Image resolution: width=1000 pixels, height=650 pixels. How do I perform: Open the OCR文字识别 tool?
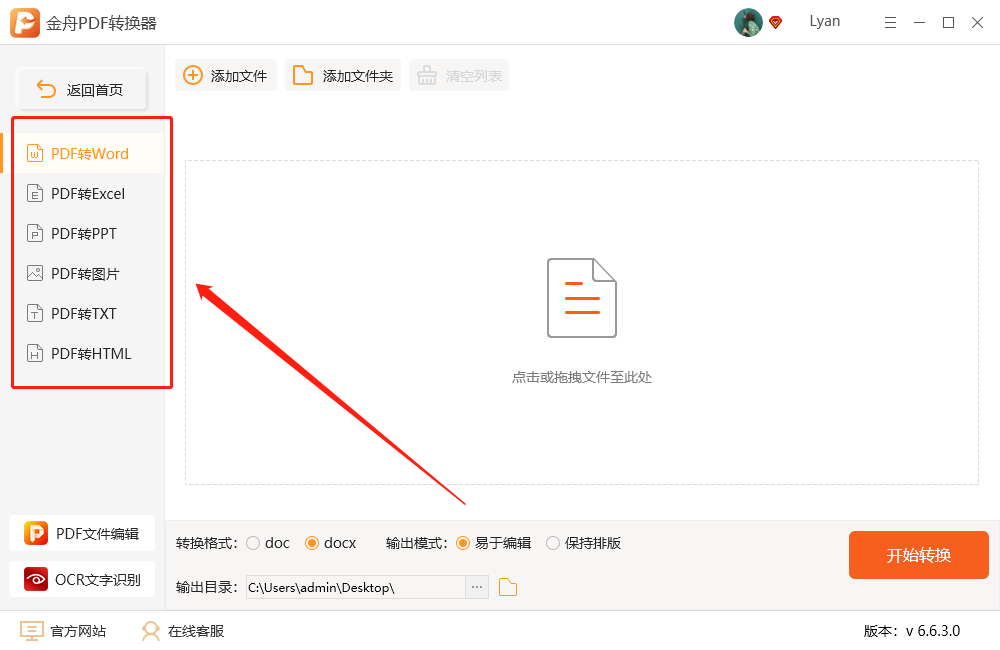click(82, 579)
